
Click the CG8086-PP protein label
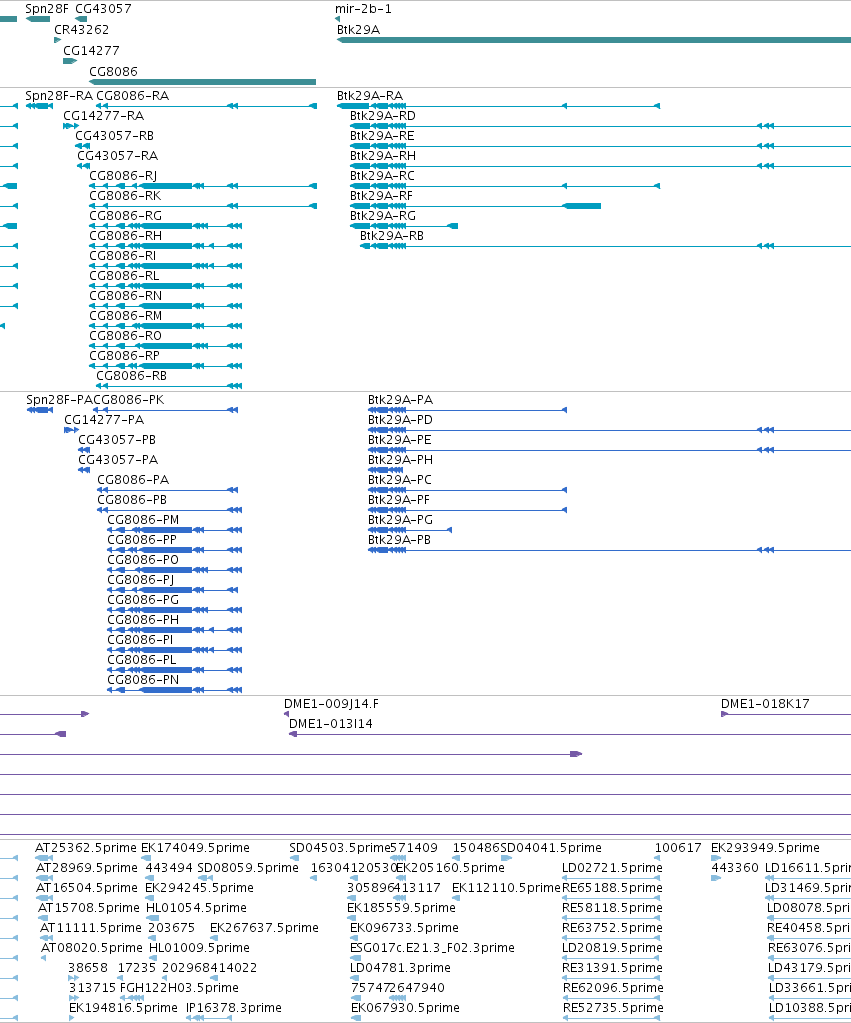[142, 540]
